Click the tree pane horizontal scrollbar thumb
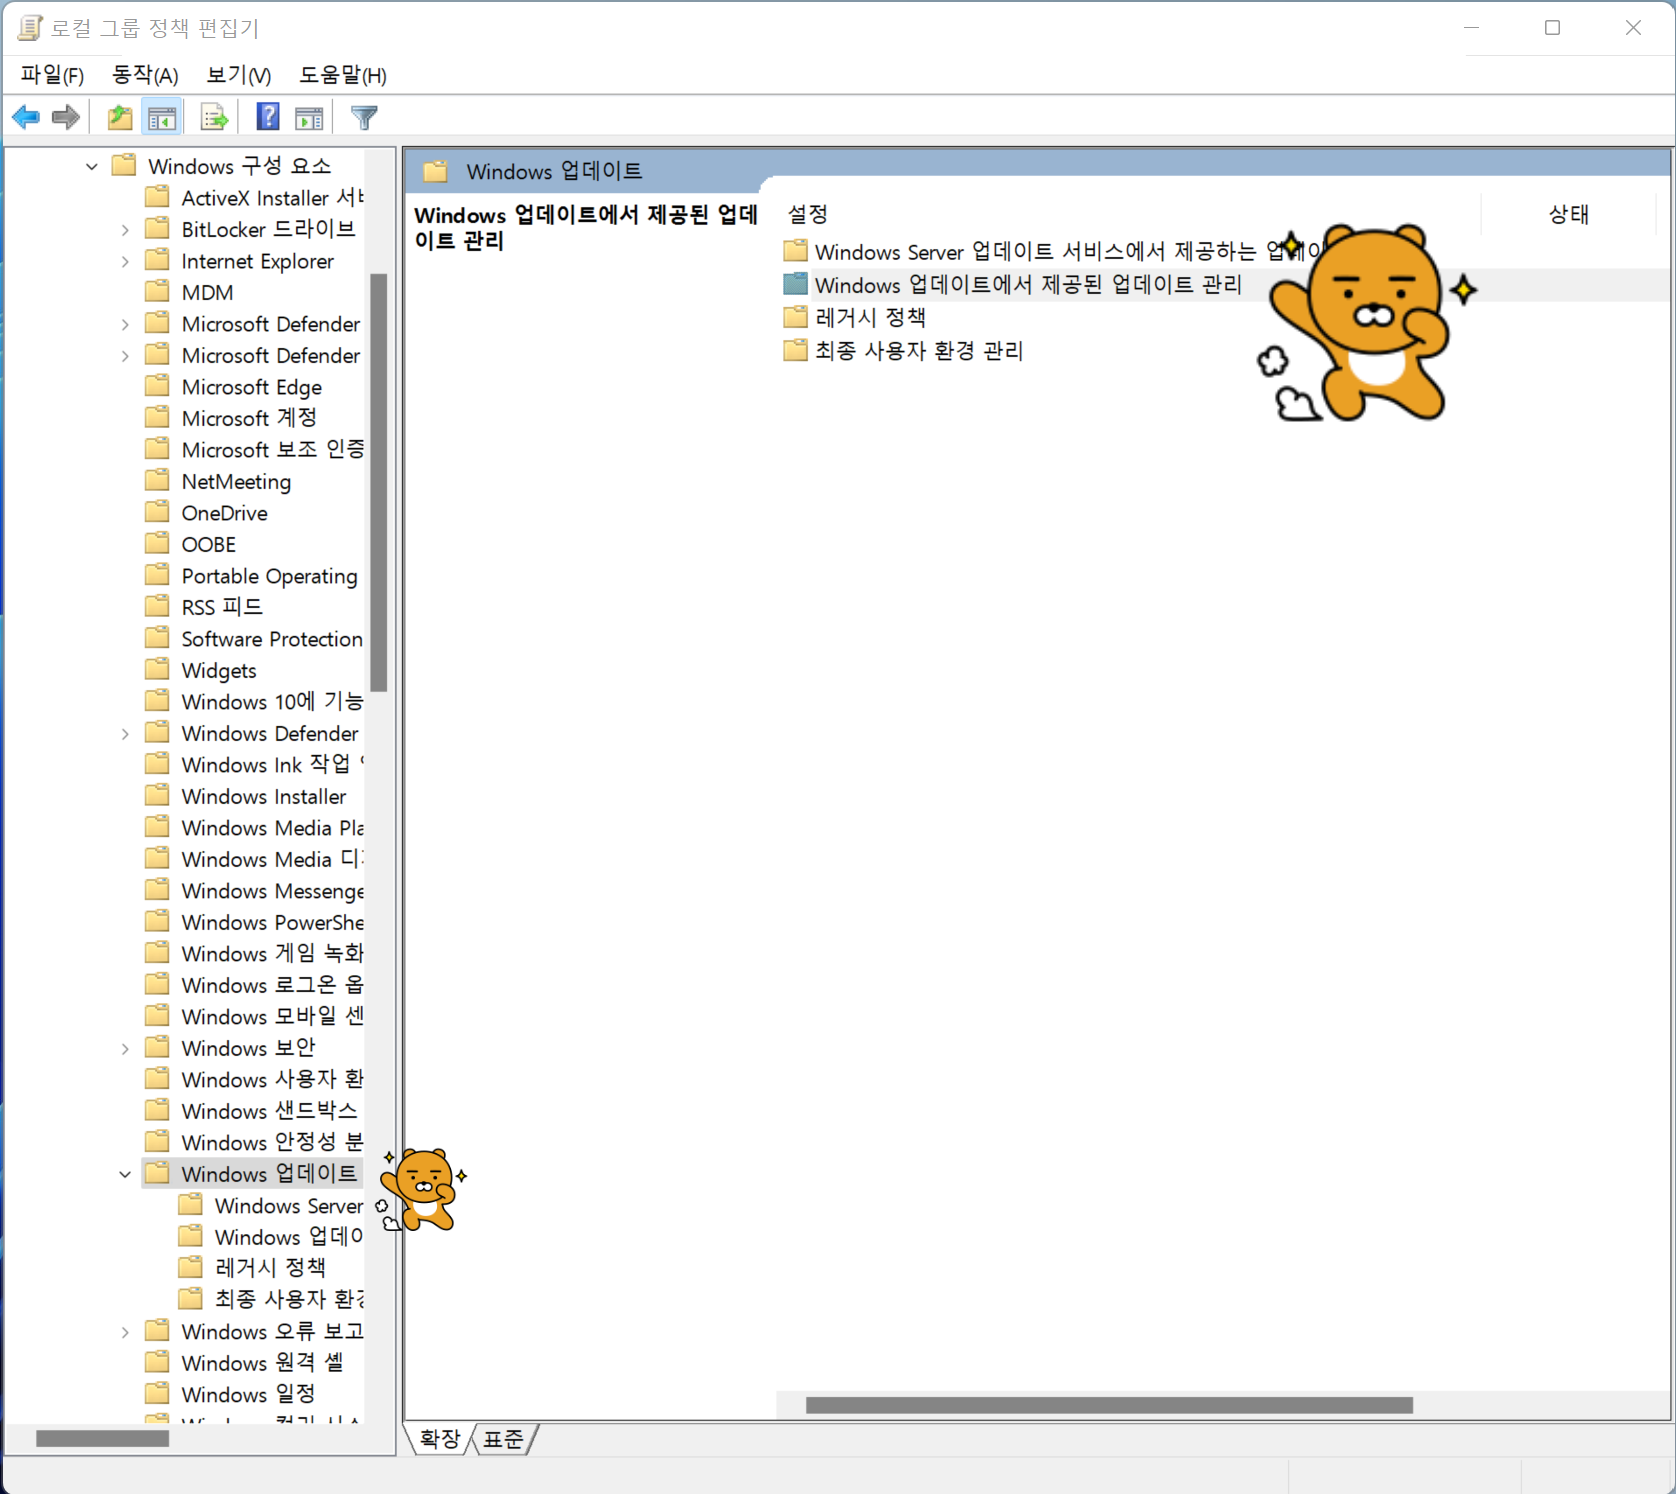The width and height of the screenshot is (1676, 1494). coord(102,1439)
